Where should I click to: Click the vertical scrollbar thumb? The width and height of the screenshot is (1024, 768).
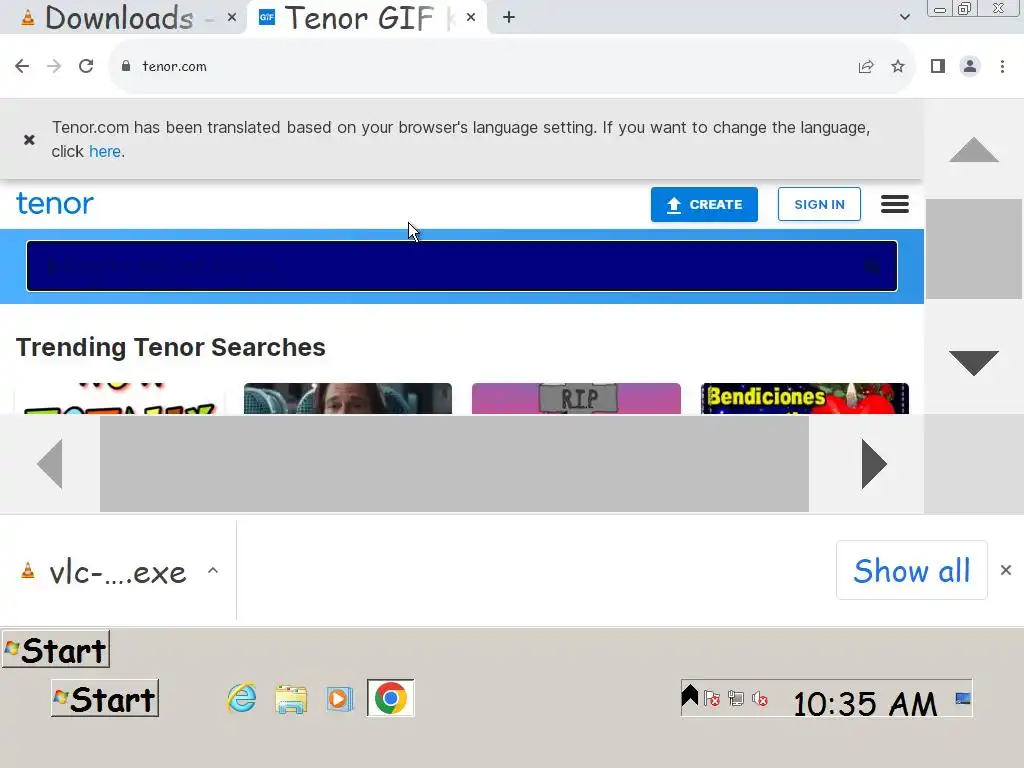point(974,249)
